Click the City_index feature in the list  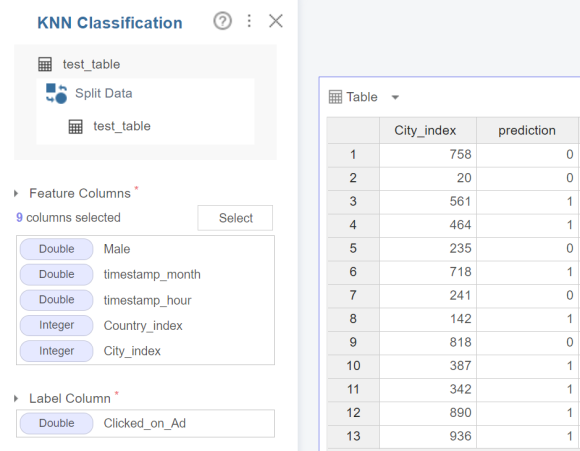145,351
